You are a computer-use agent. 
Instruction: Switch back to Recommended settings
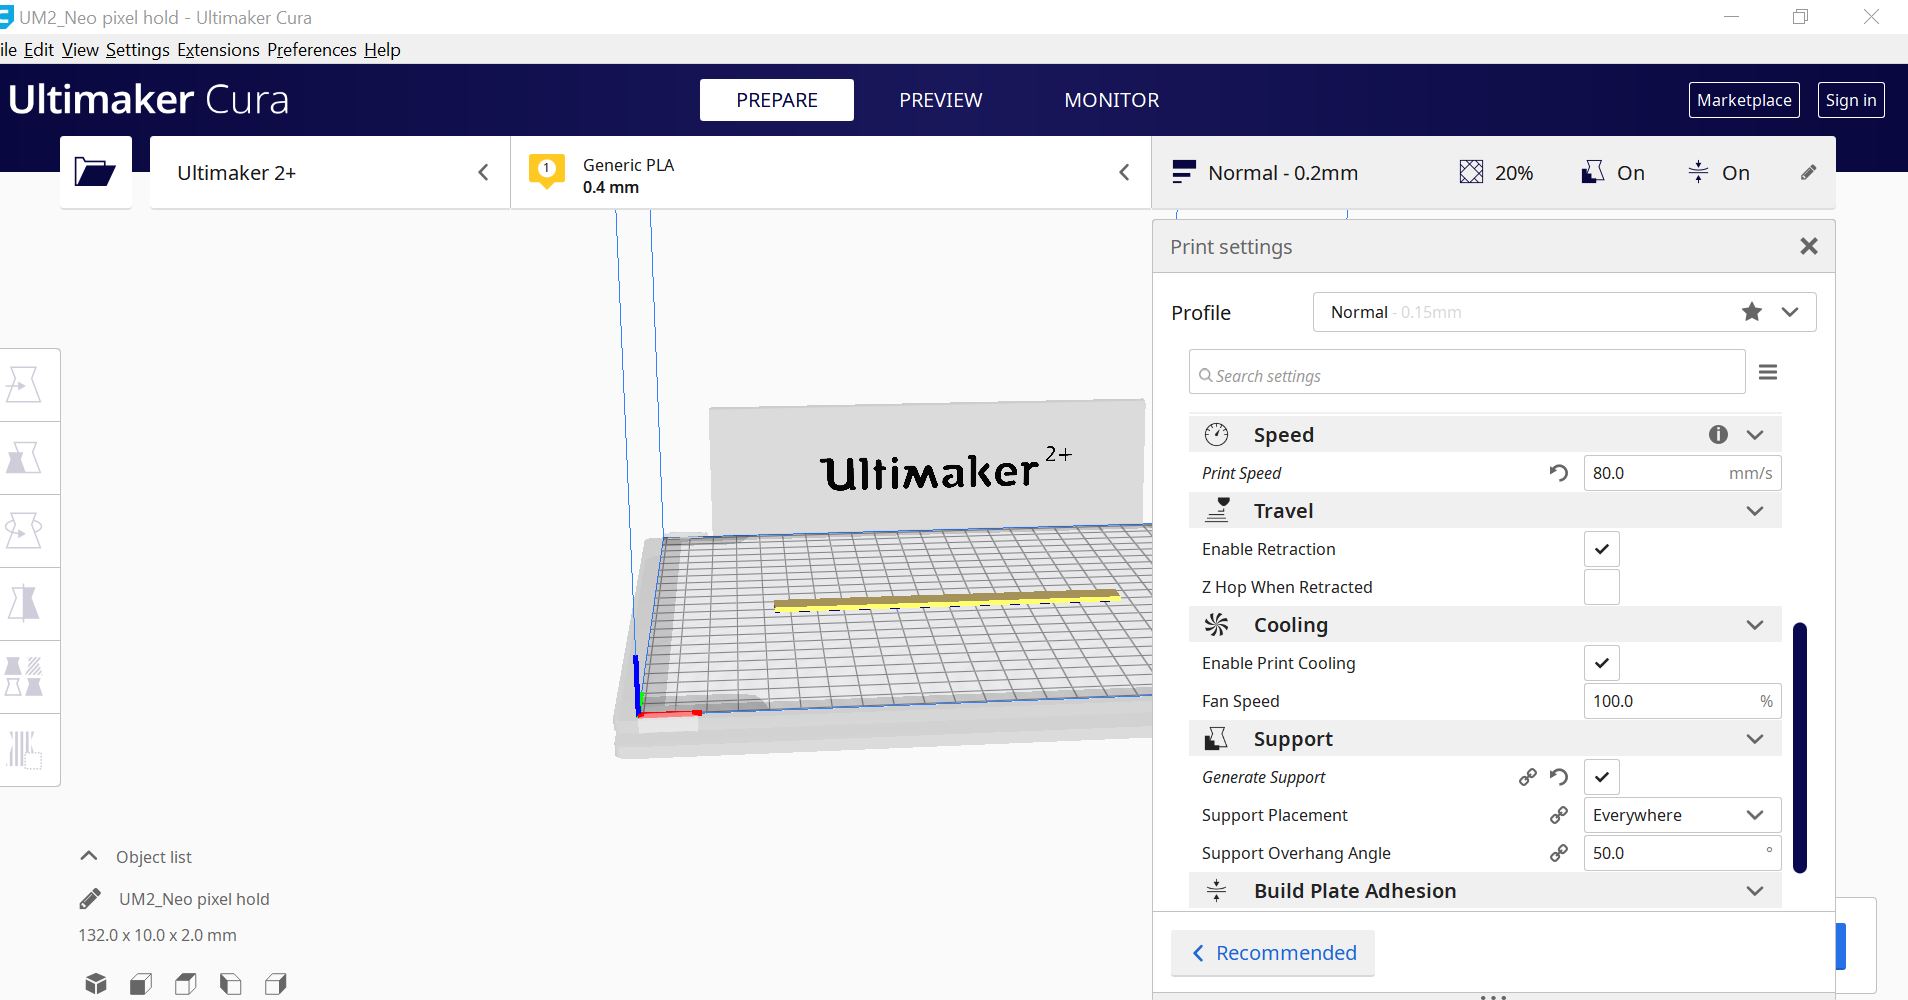point(1273,953)
